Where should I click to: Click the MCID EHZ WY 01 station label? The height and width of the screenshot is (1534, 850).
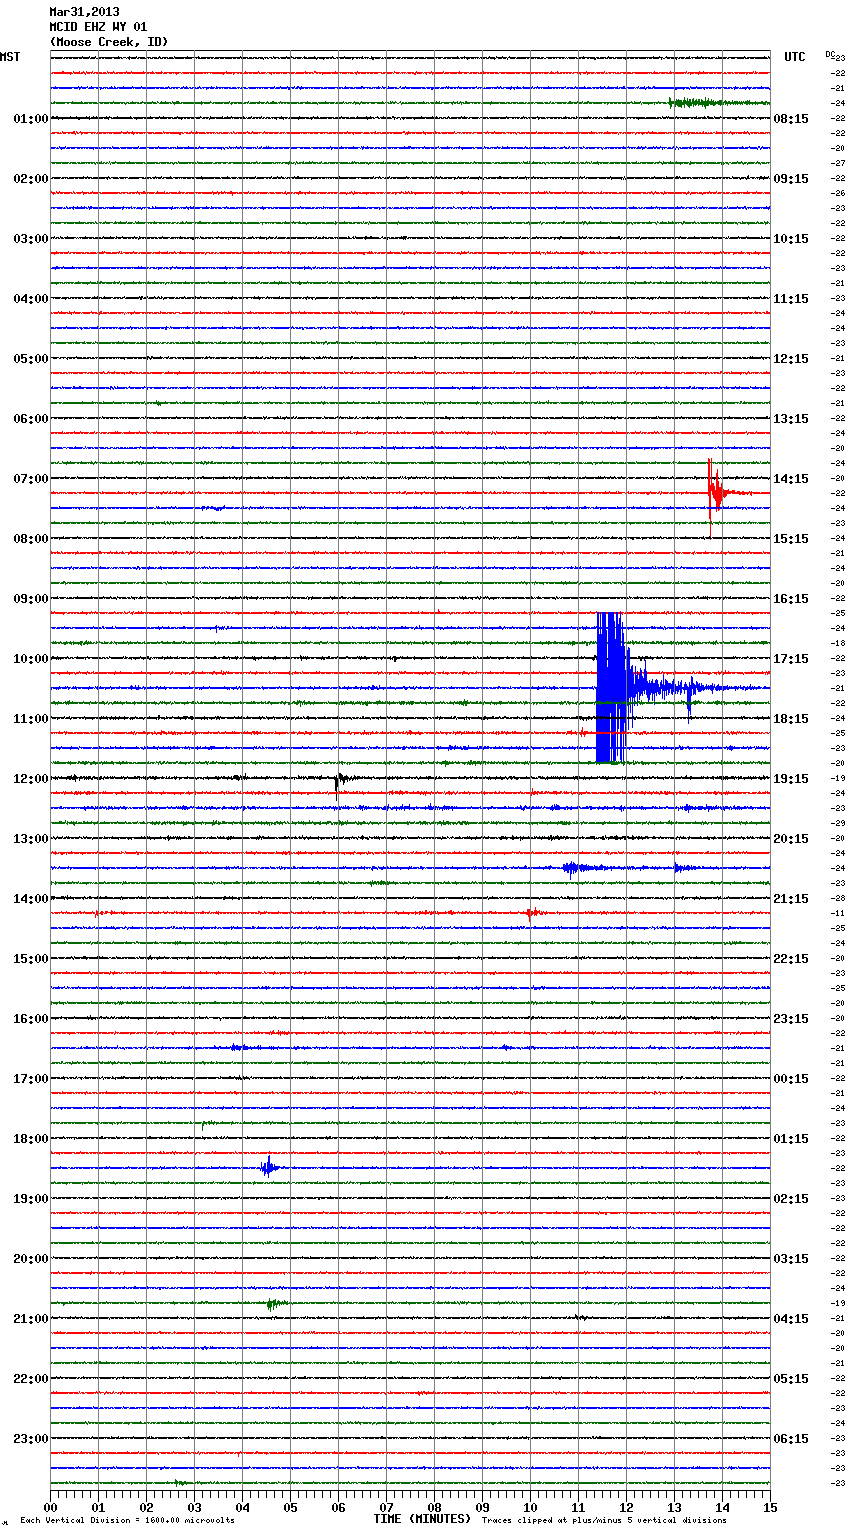(98, 27)
